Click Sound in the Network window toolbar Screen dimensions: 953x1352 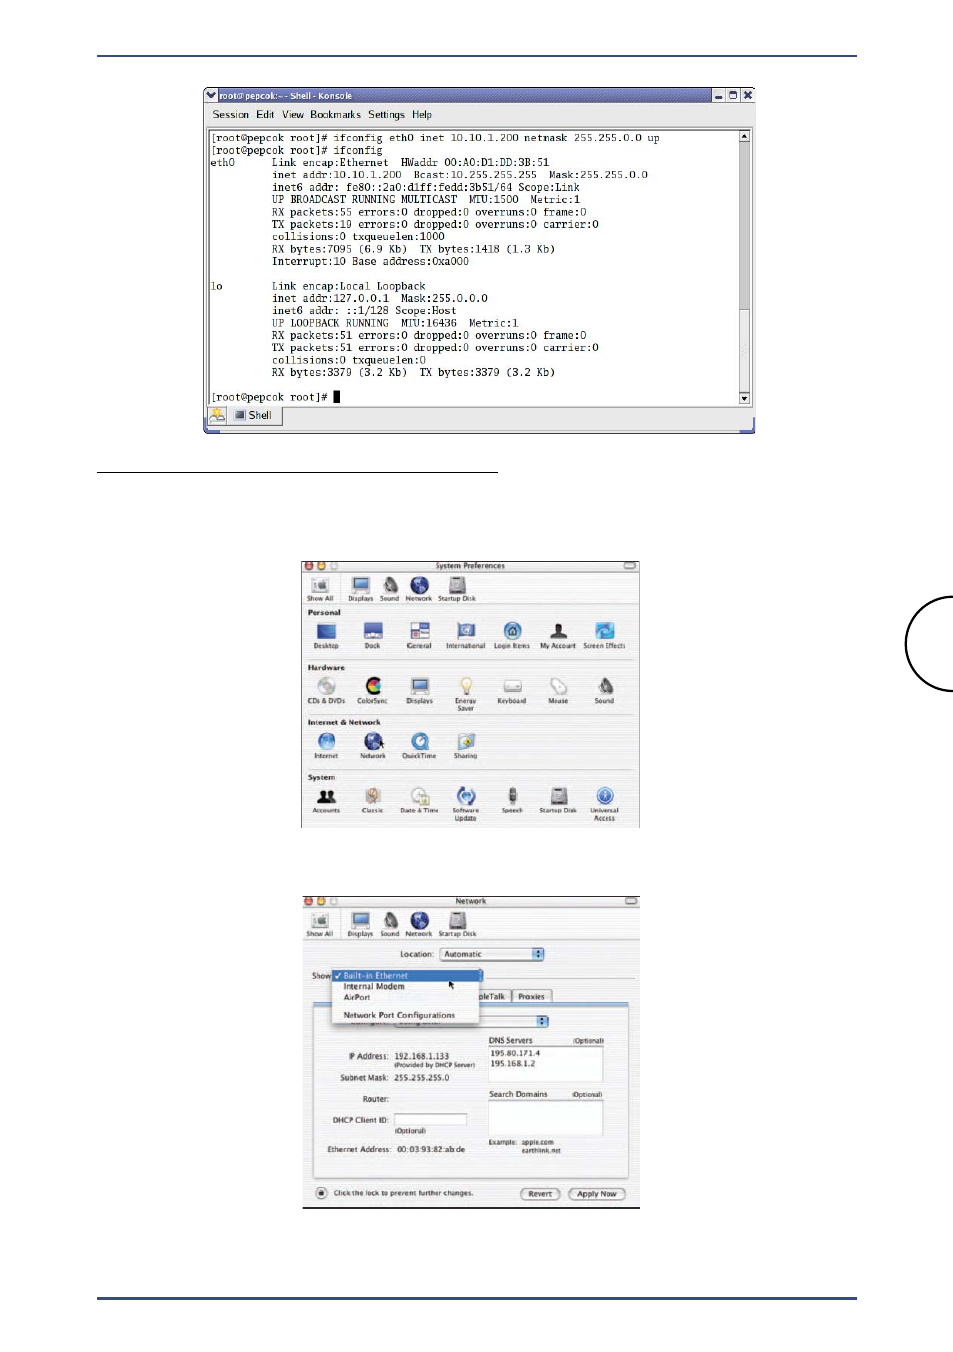tap(390, 924)
